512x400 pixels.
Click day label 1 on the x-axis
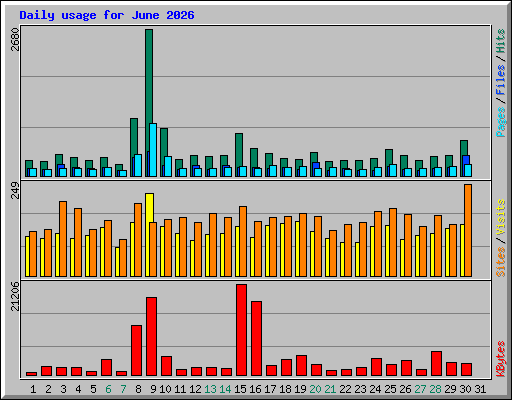[x=33, y=389]
